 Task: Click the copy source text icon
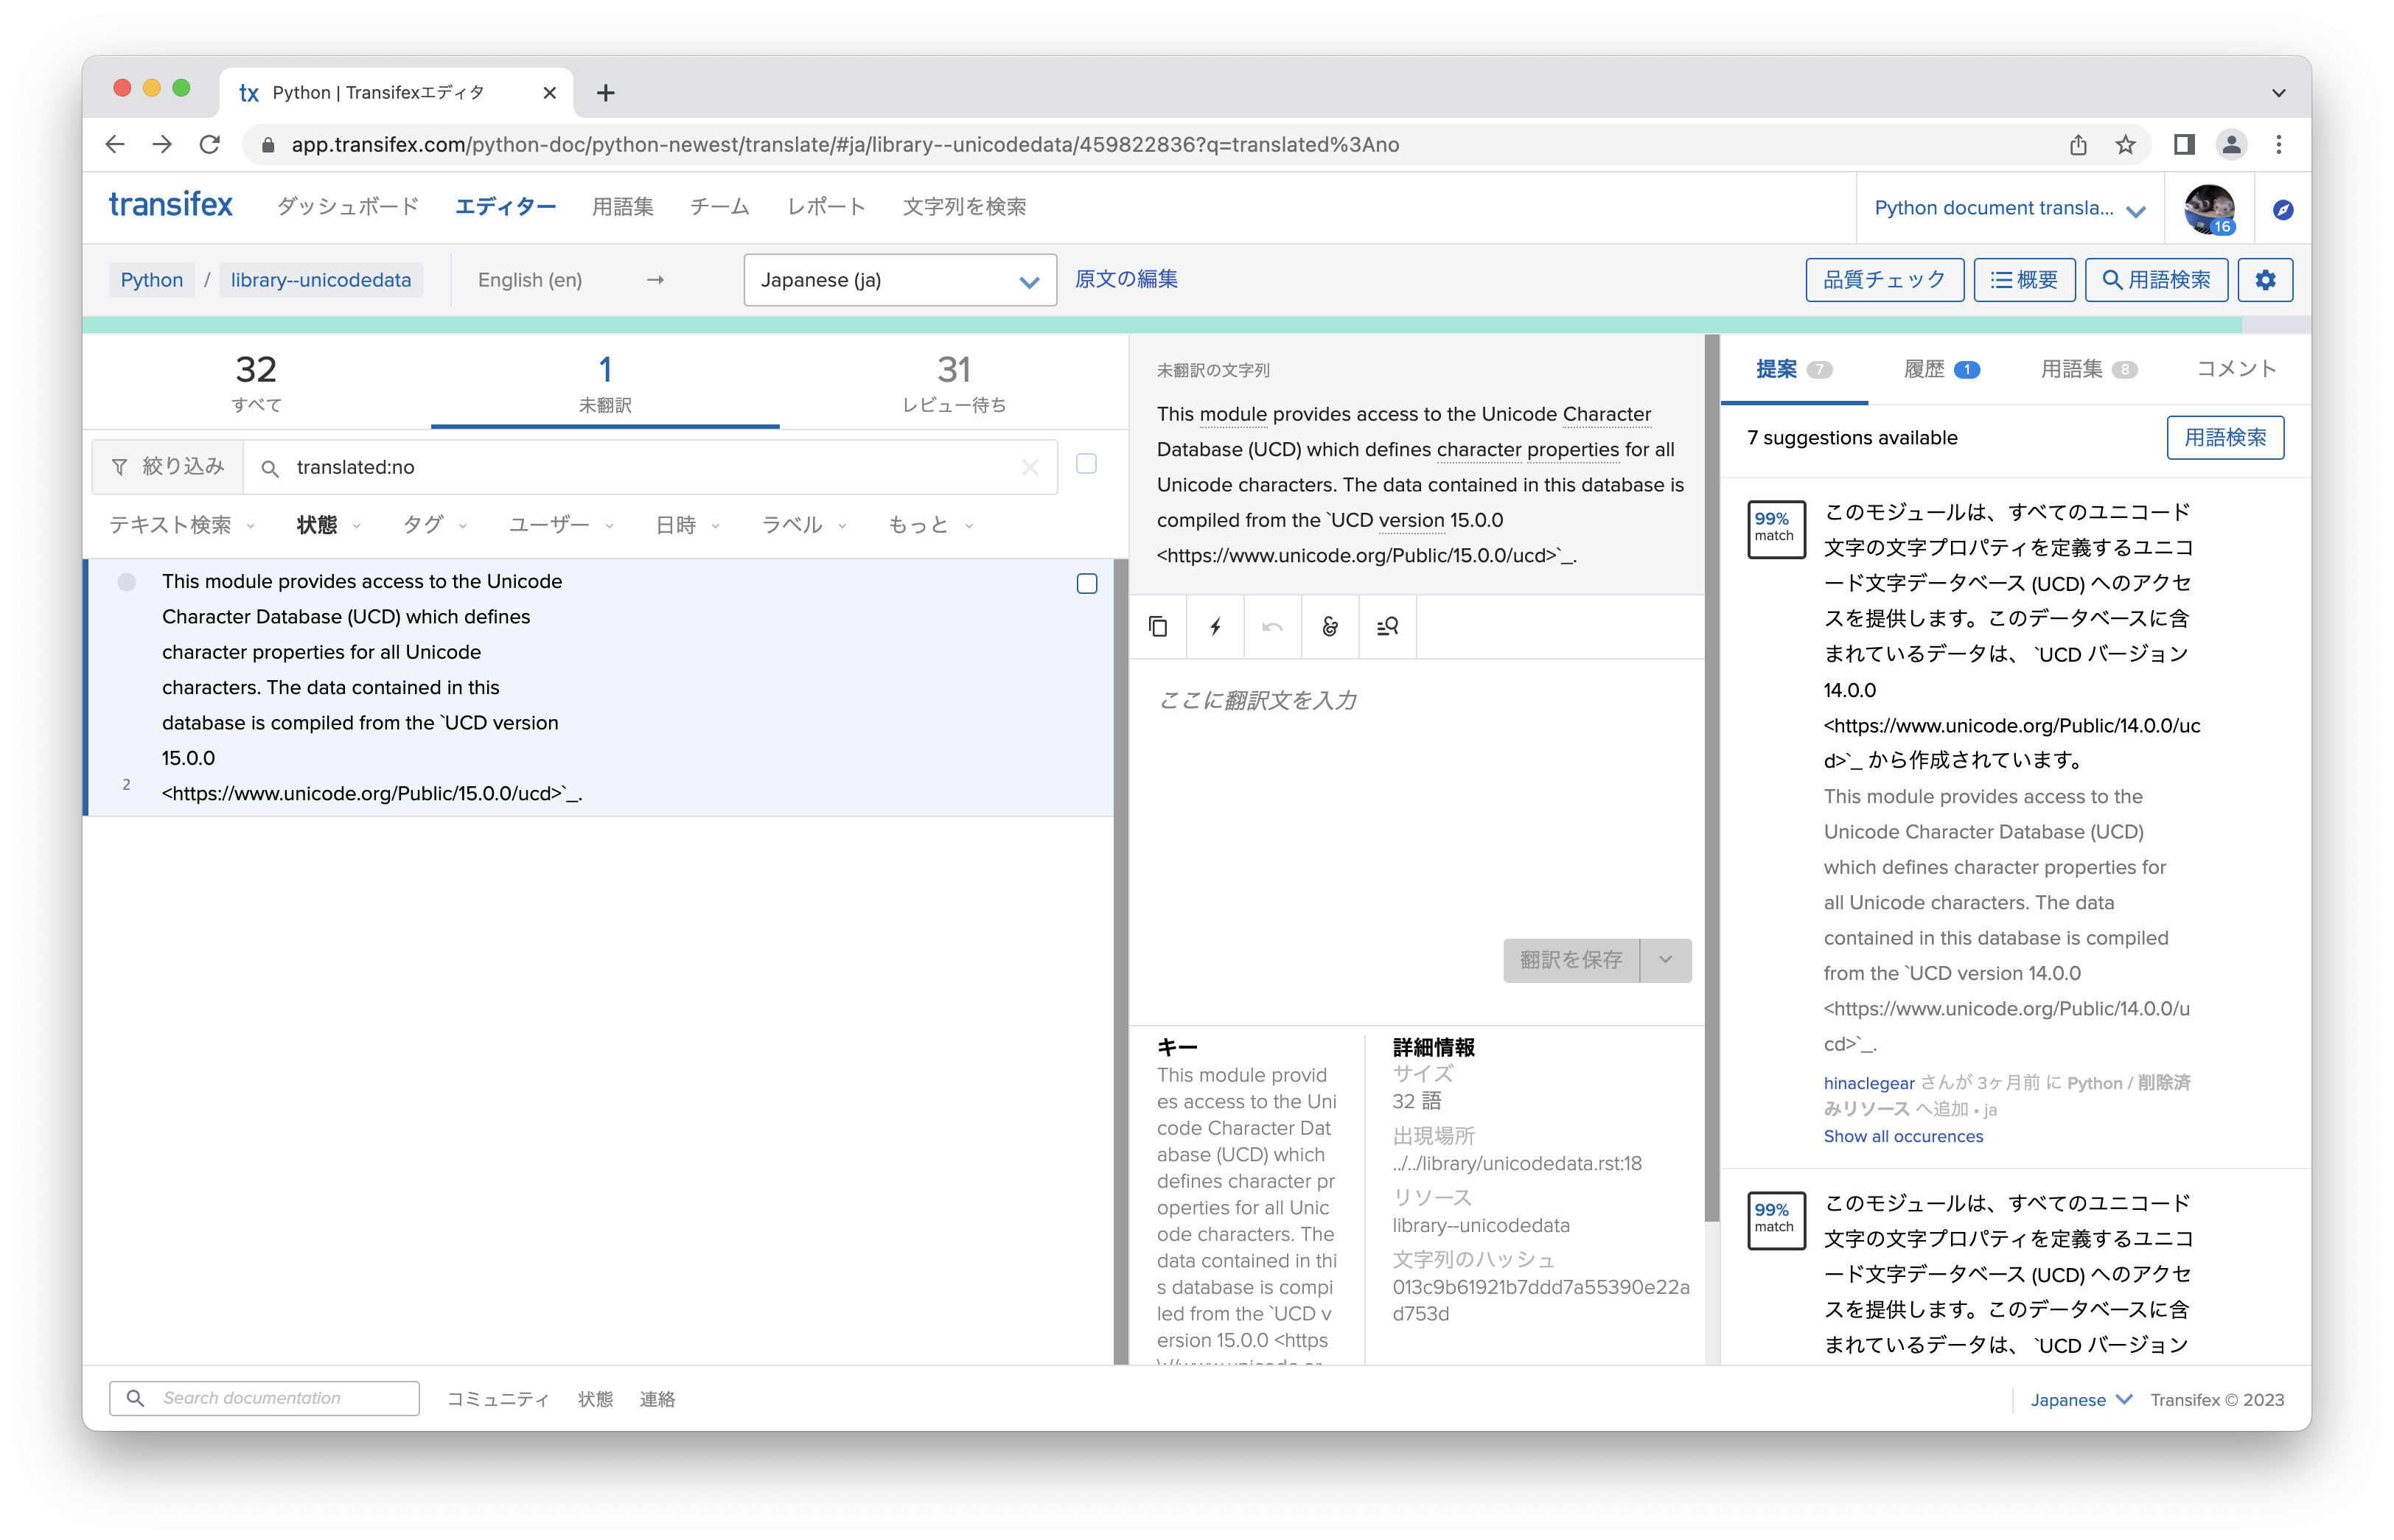coord(1158,627)
